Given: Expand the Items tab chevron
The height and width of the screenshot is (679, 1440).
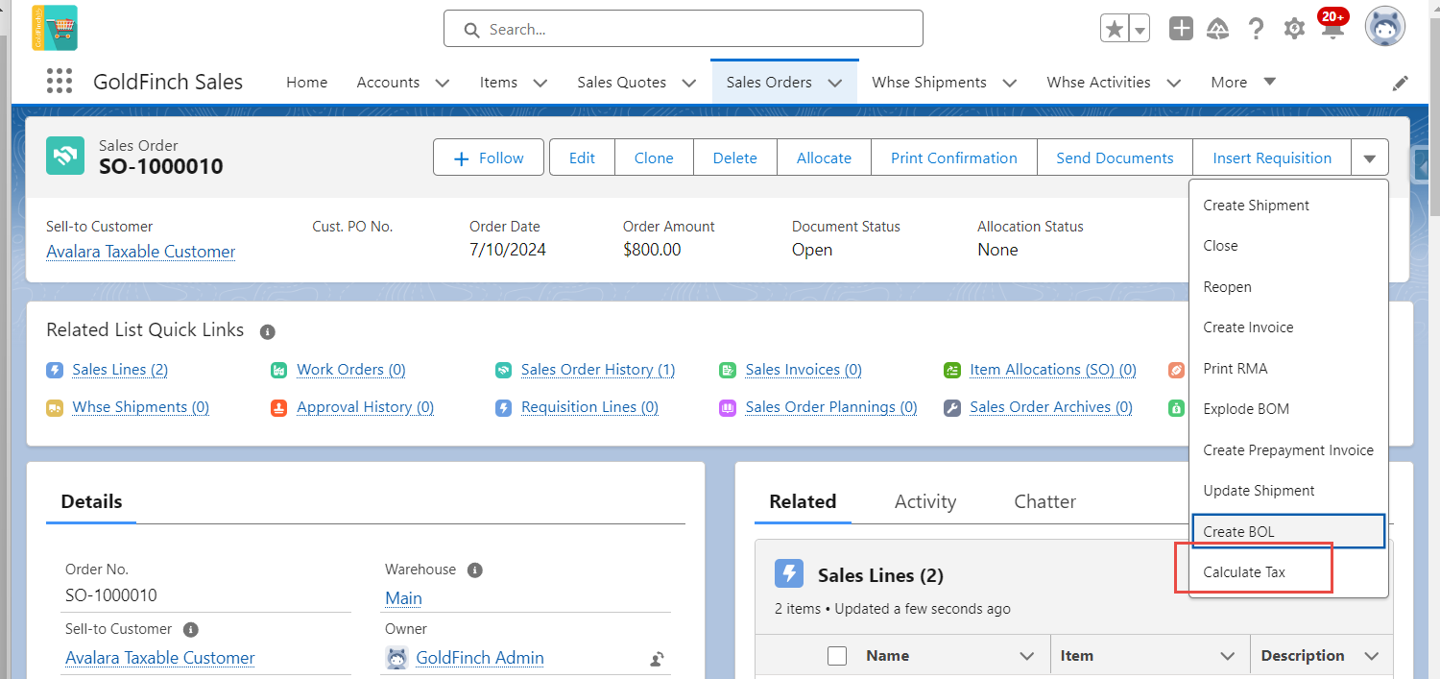Looking at the screenshot, I should click(540, 83).
